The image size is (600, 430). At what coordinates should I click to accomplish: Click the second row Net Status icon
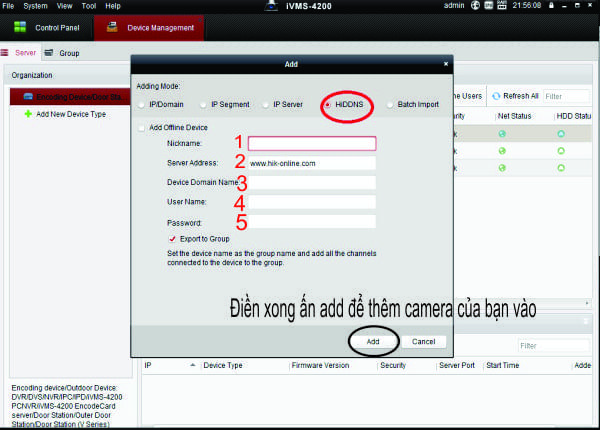[502, 151]
